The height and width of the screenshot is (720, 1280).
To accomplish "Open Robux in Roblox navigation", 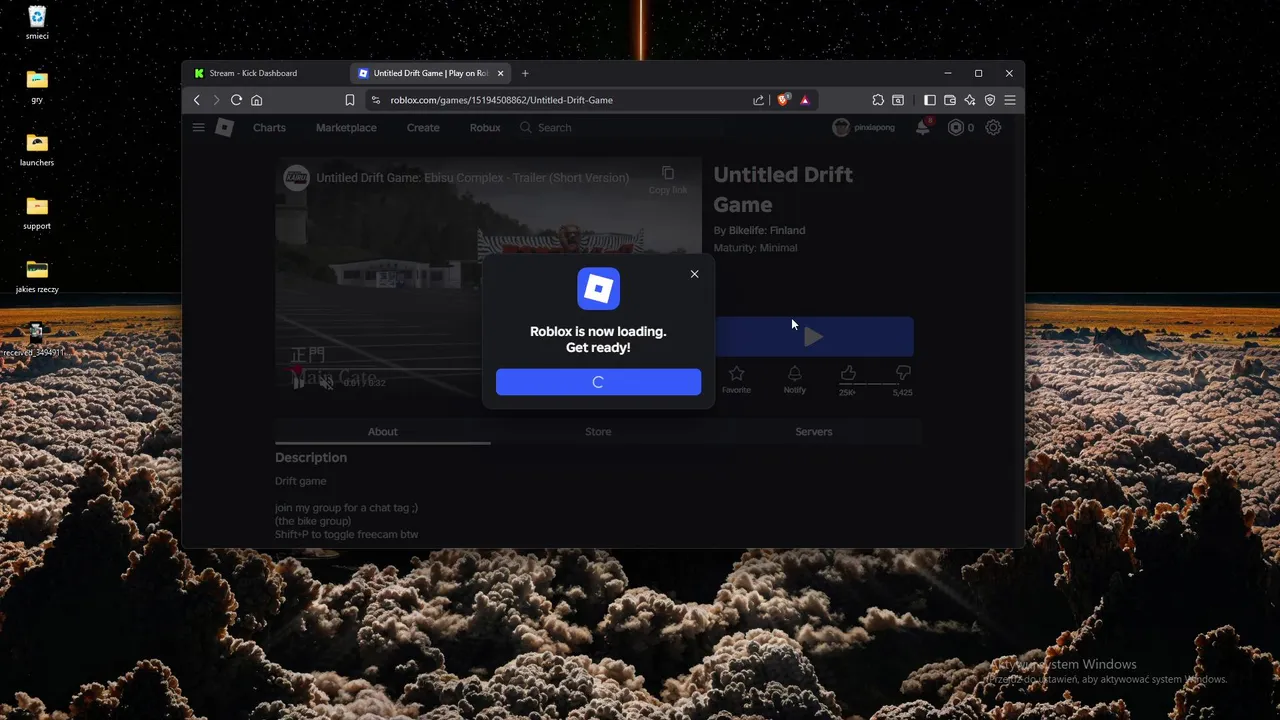I will pyautogui.click(x=485, y=128).
